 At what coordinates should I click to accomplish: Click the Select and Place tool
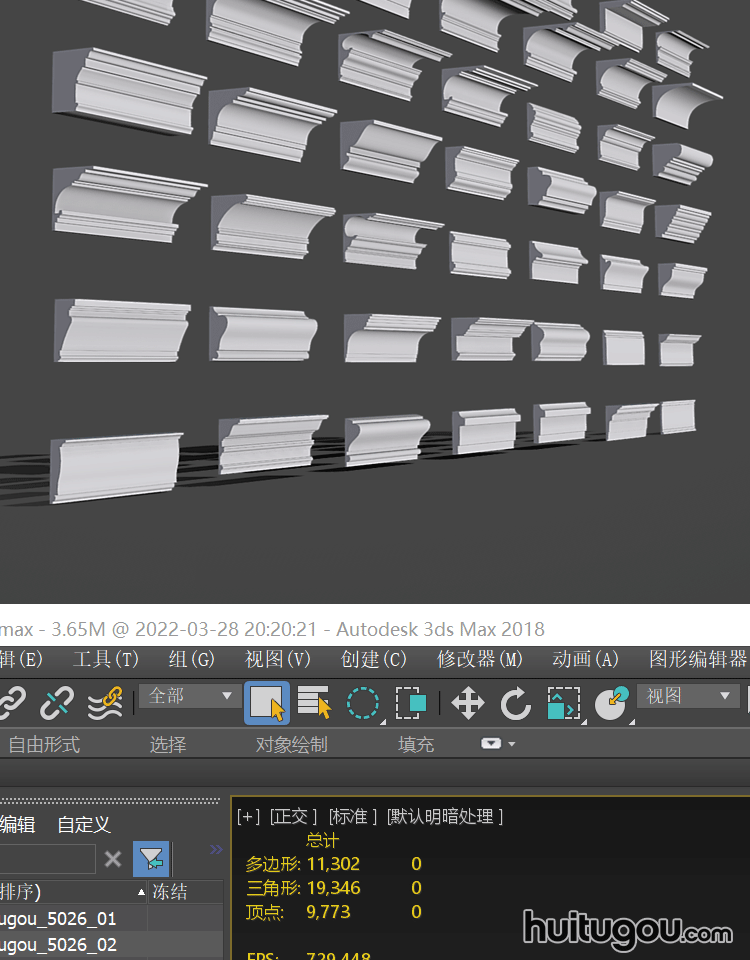click(611, 703)
